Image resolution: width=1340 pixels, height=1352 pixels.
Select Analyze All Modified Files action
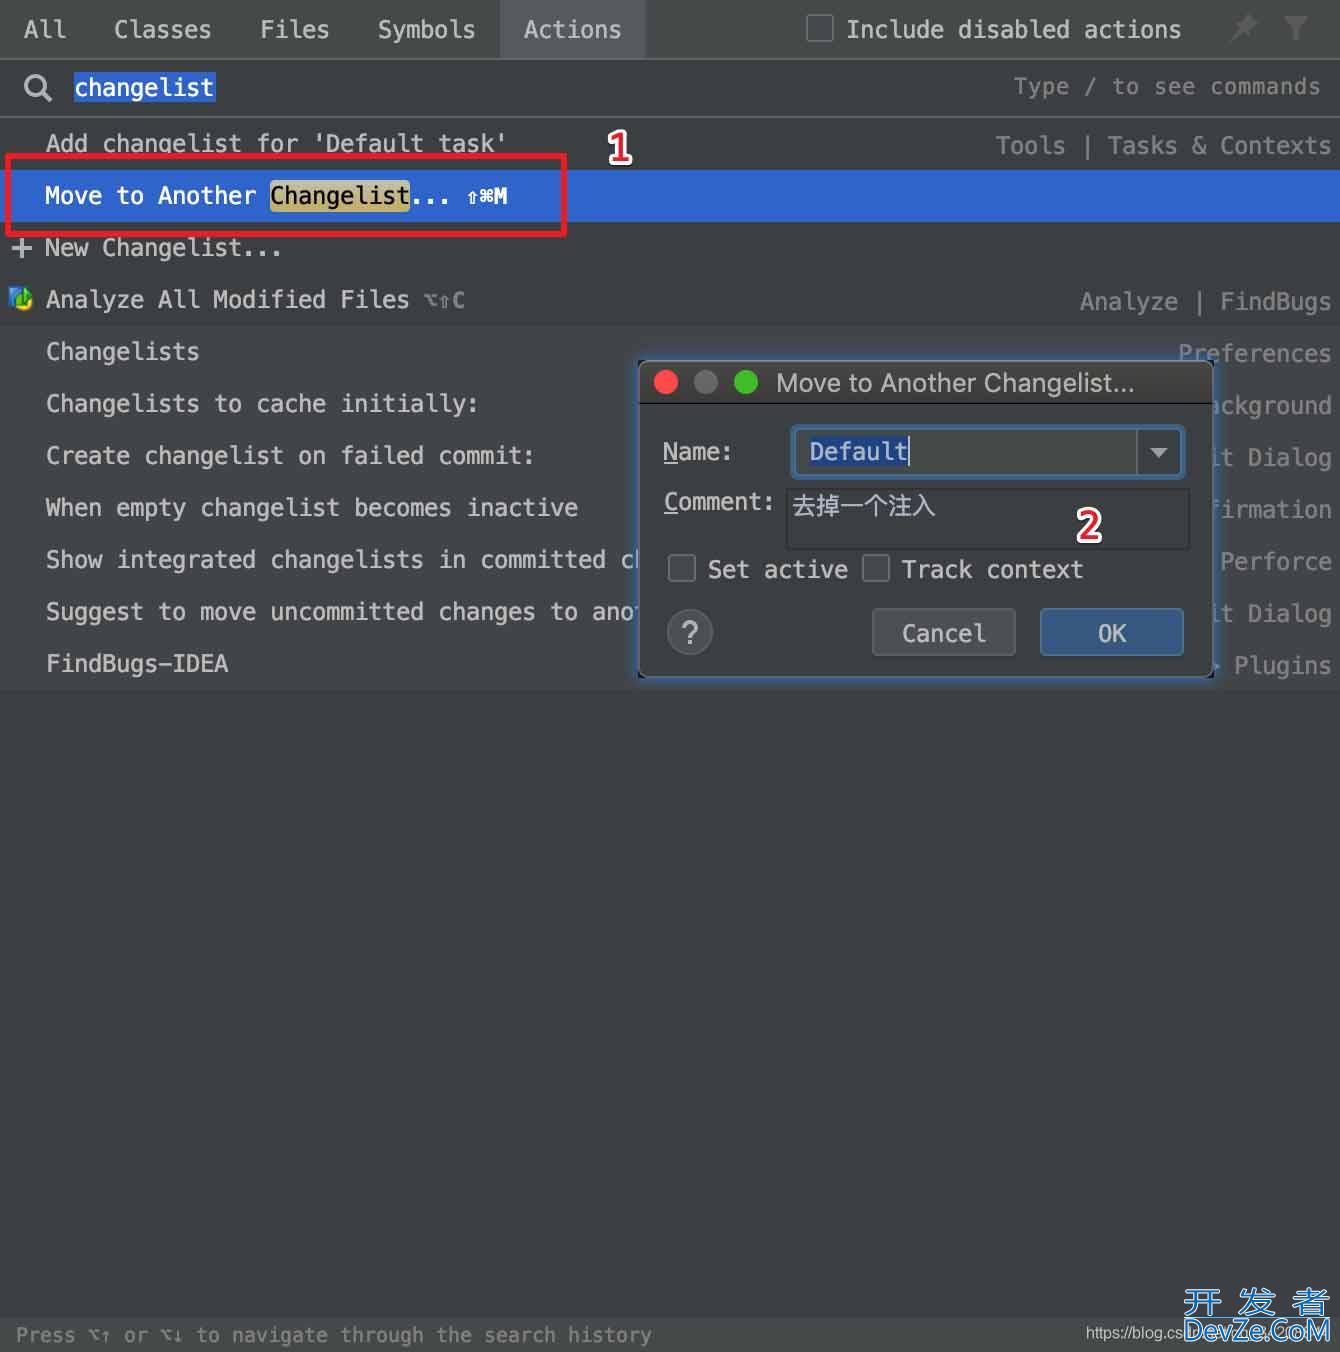pyautogui.click(x=670, y=300)
